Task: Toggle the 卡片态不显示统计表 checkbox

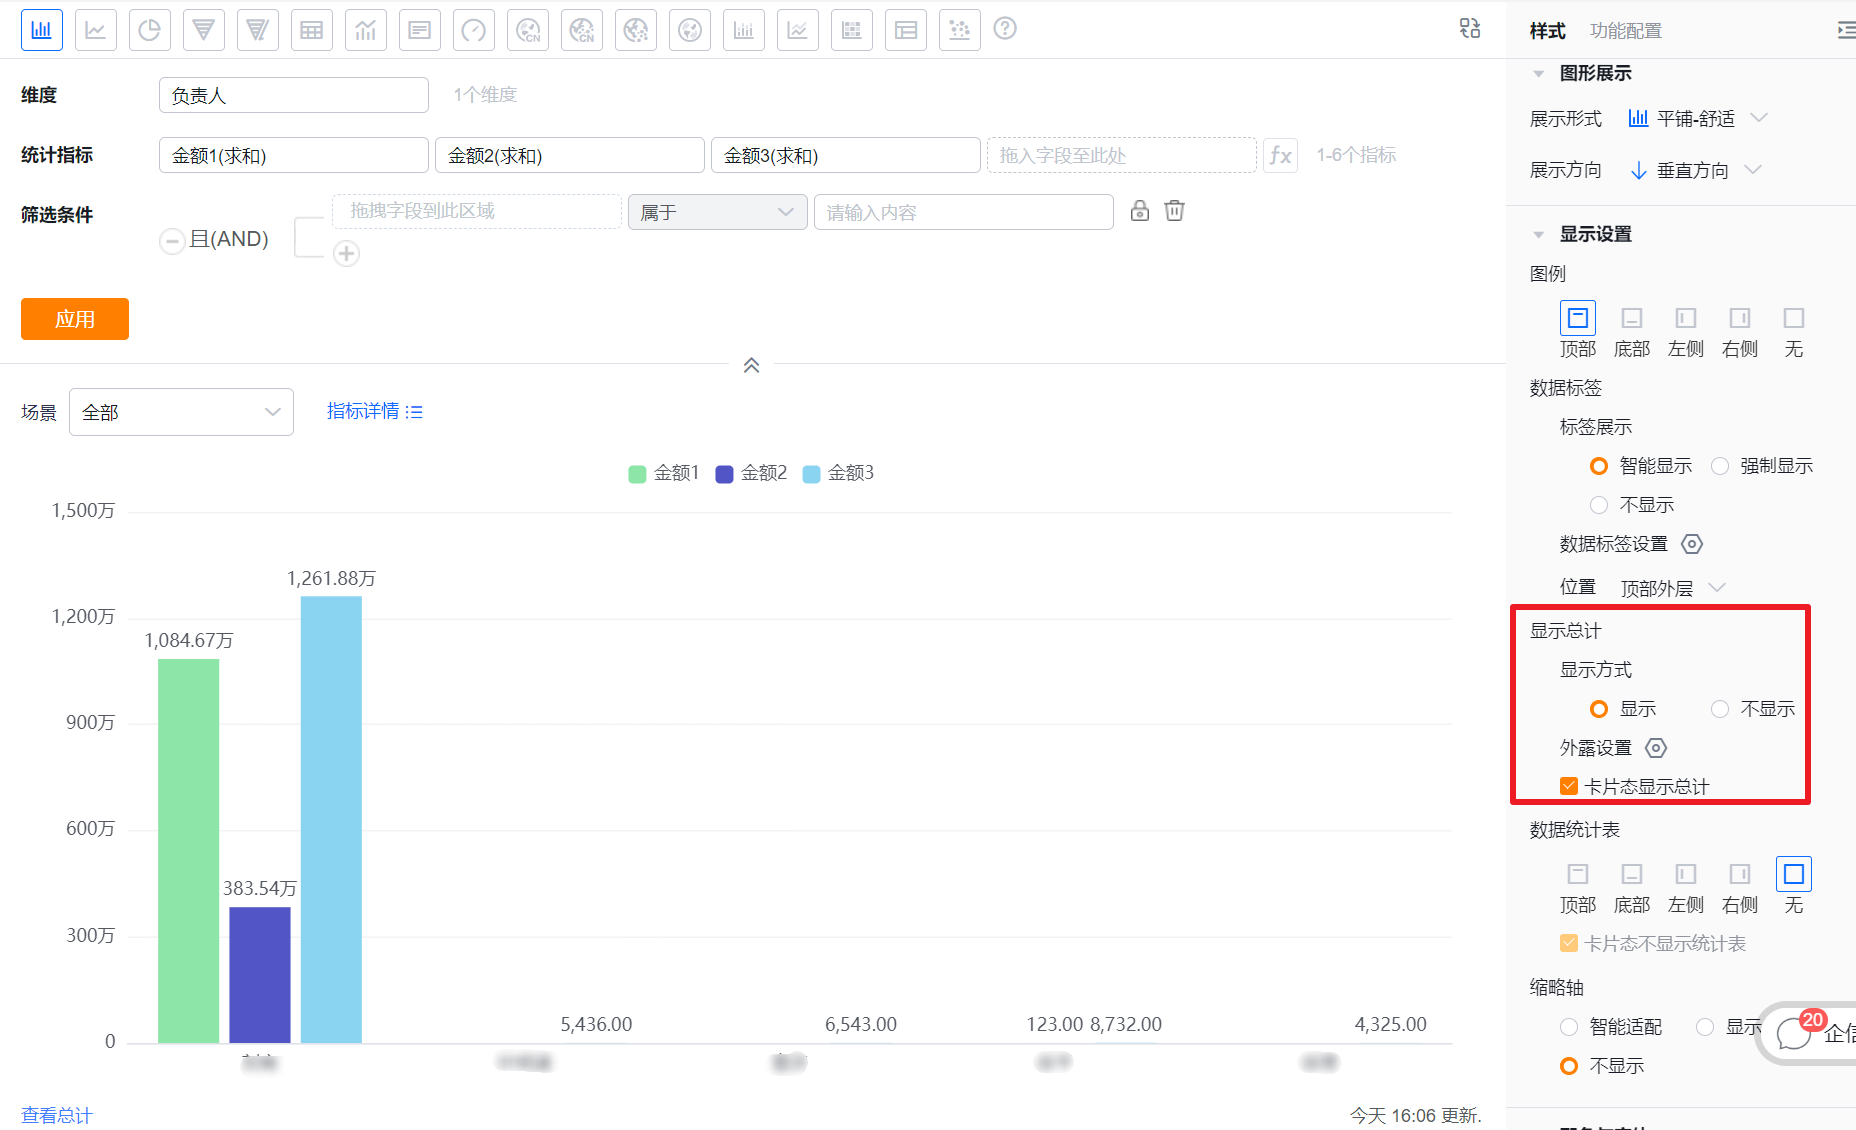Action: [x=1569, y=943]
